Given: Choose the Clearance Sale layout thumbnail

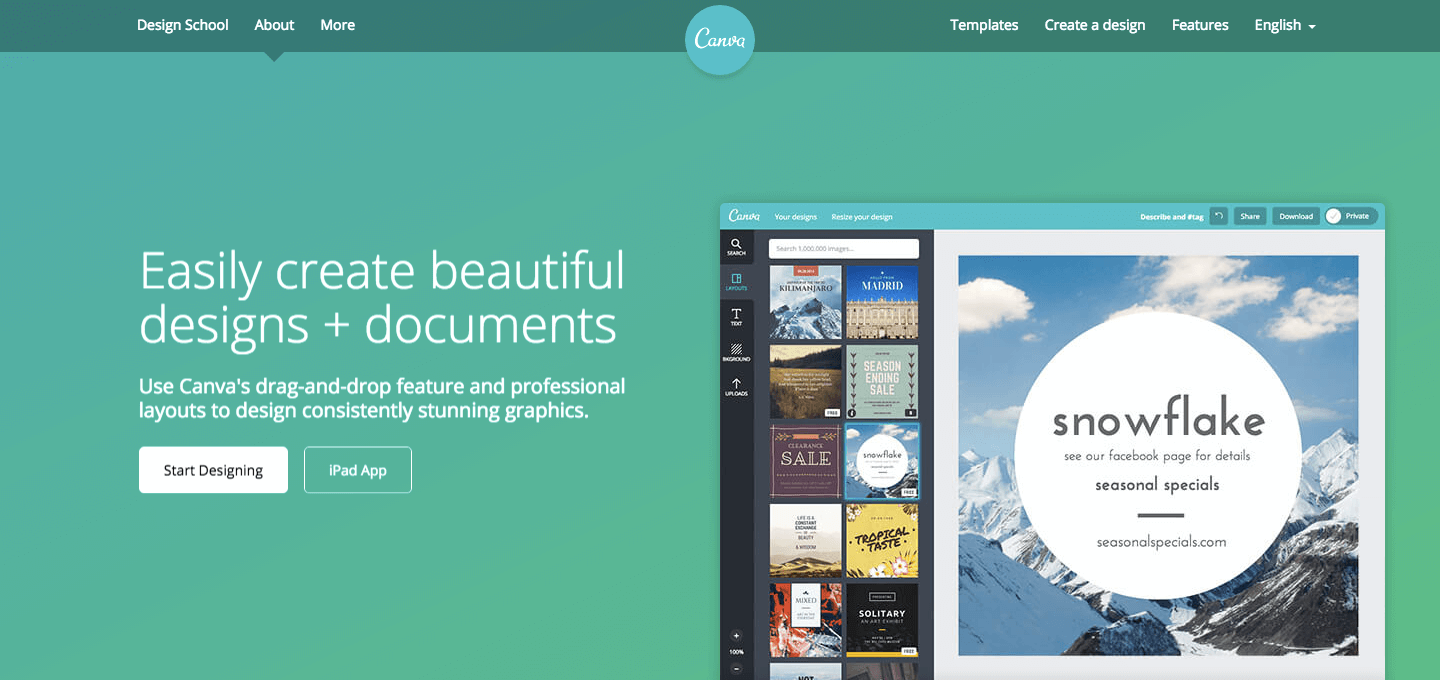Looking at the screenshot, I should pos(806,460).
